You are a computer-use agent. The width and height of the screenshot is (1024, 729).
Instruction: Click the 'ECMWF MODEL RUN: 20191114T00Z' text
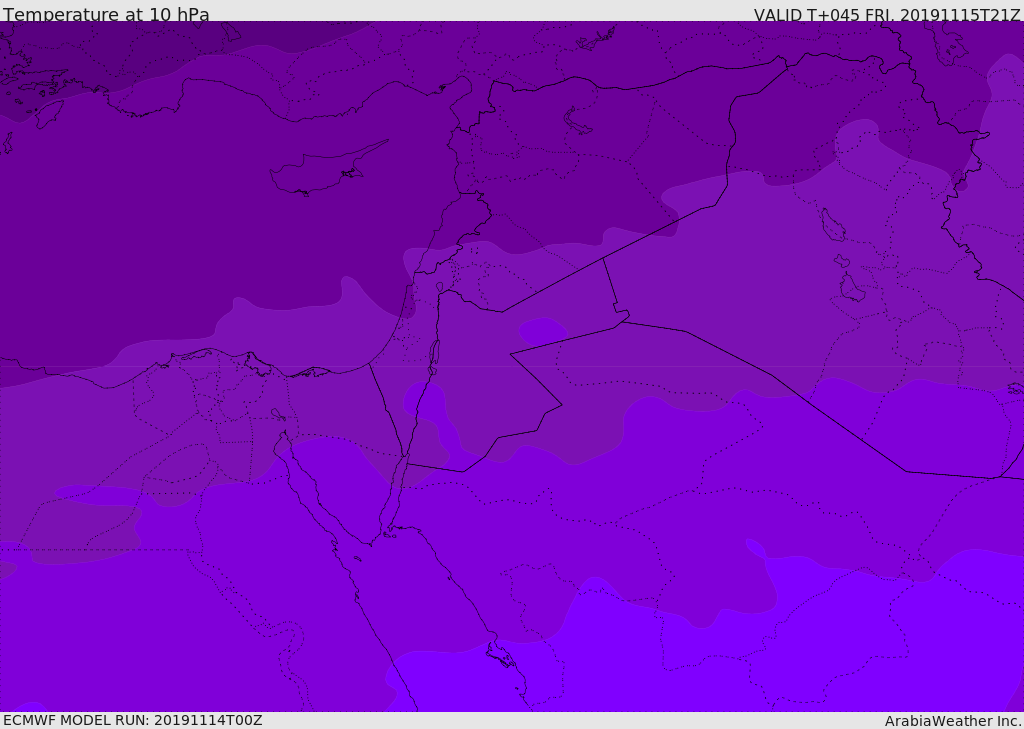click(x=133, y=720)
